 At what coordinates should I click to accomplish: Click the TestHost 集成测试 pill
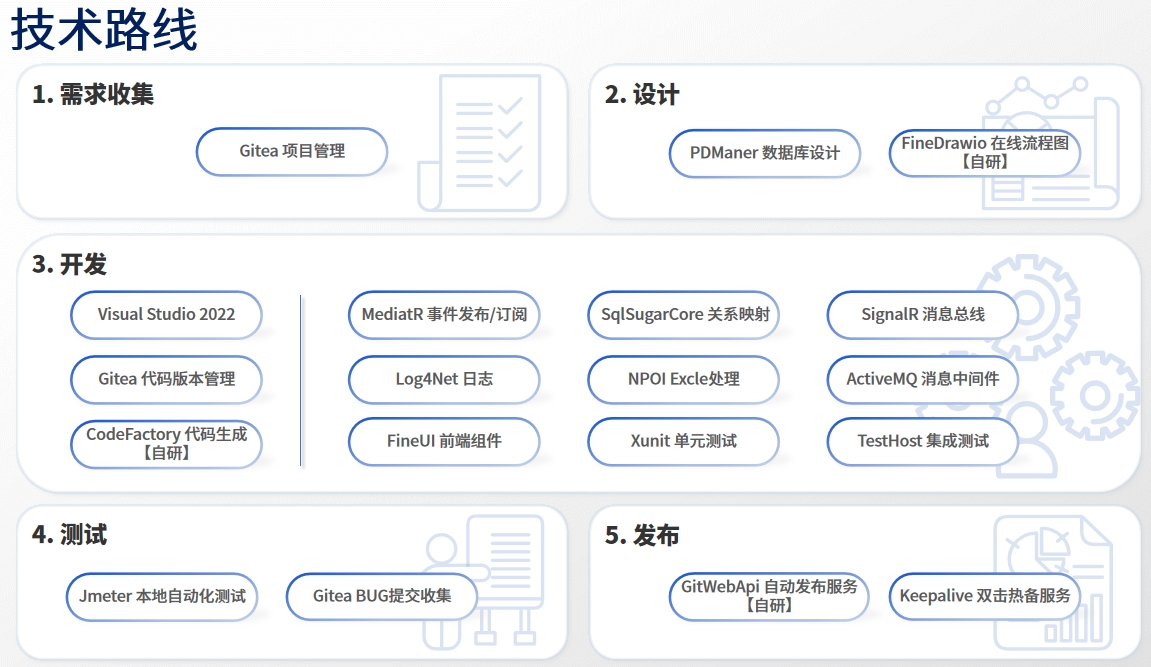coord(923,442)
